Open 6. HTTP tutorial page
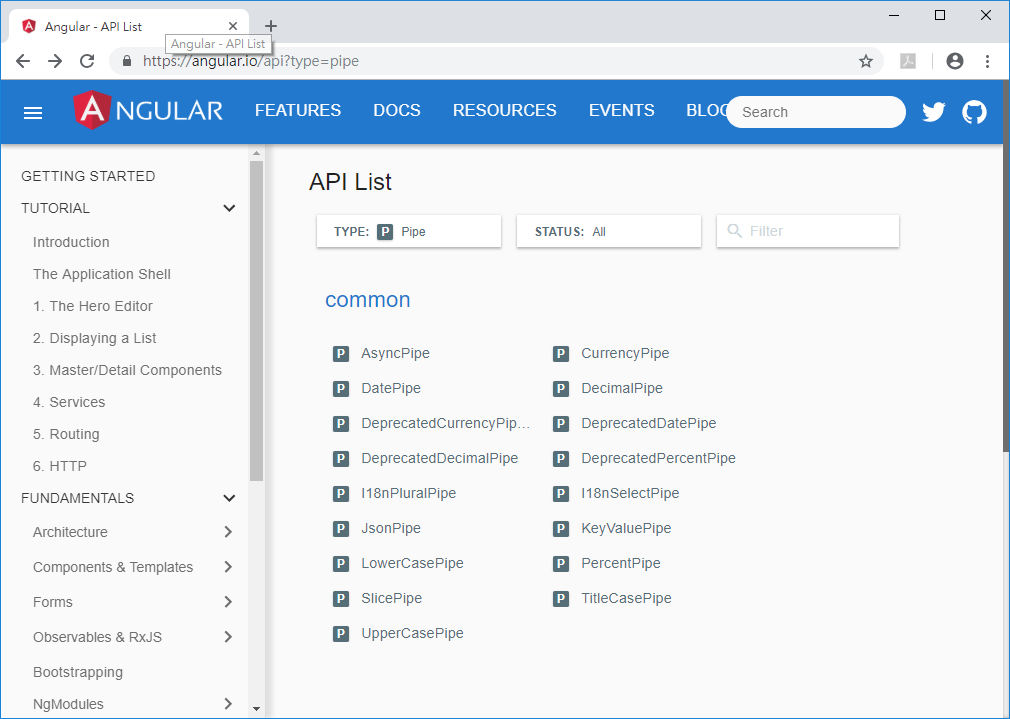Screen dimensions: 1010x719 pos(60,466)
